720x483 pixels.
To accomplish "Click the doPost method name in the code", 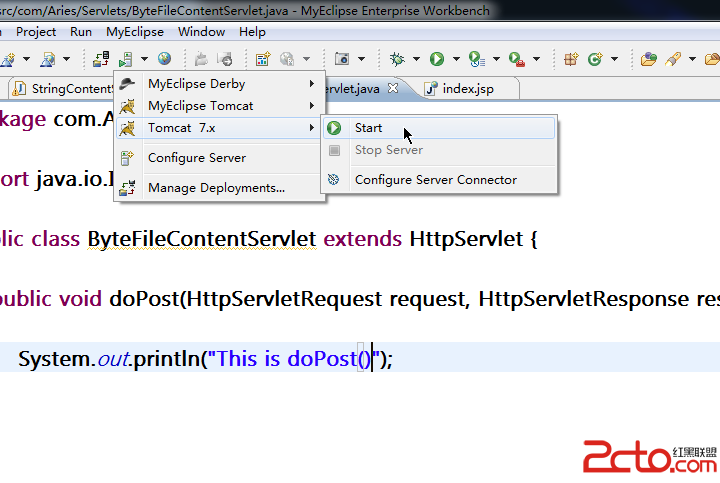I will coord(144,299).
